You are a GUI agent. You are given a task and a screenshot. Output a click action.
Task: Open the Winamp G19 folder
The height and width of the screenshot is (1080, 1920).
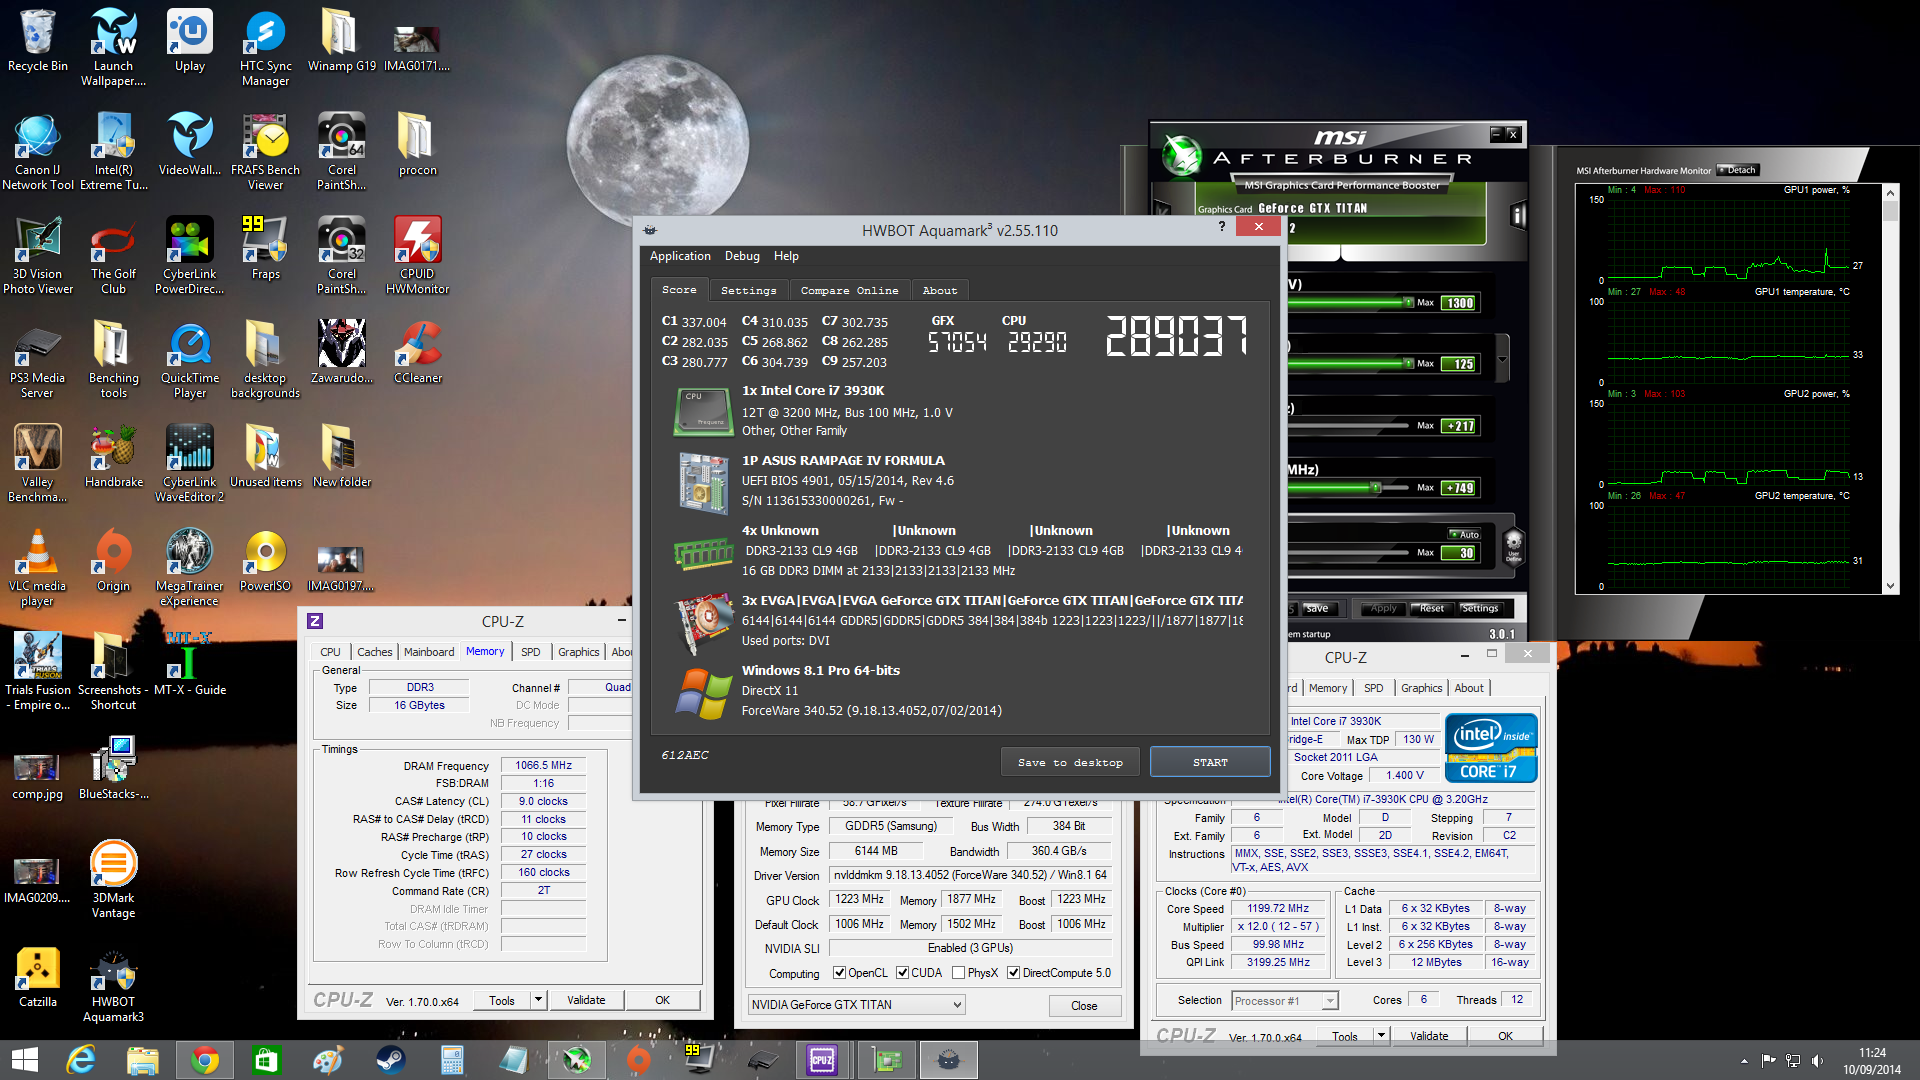pyautogui.click(x=341, y=41)
